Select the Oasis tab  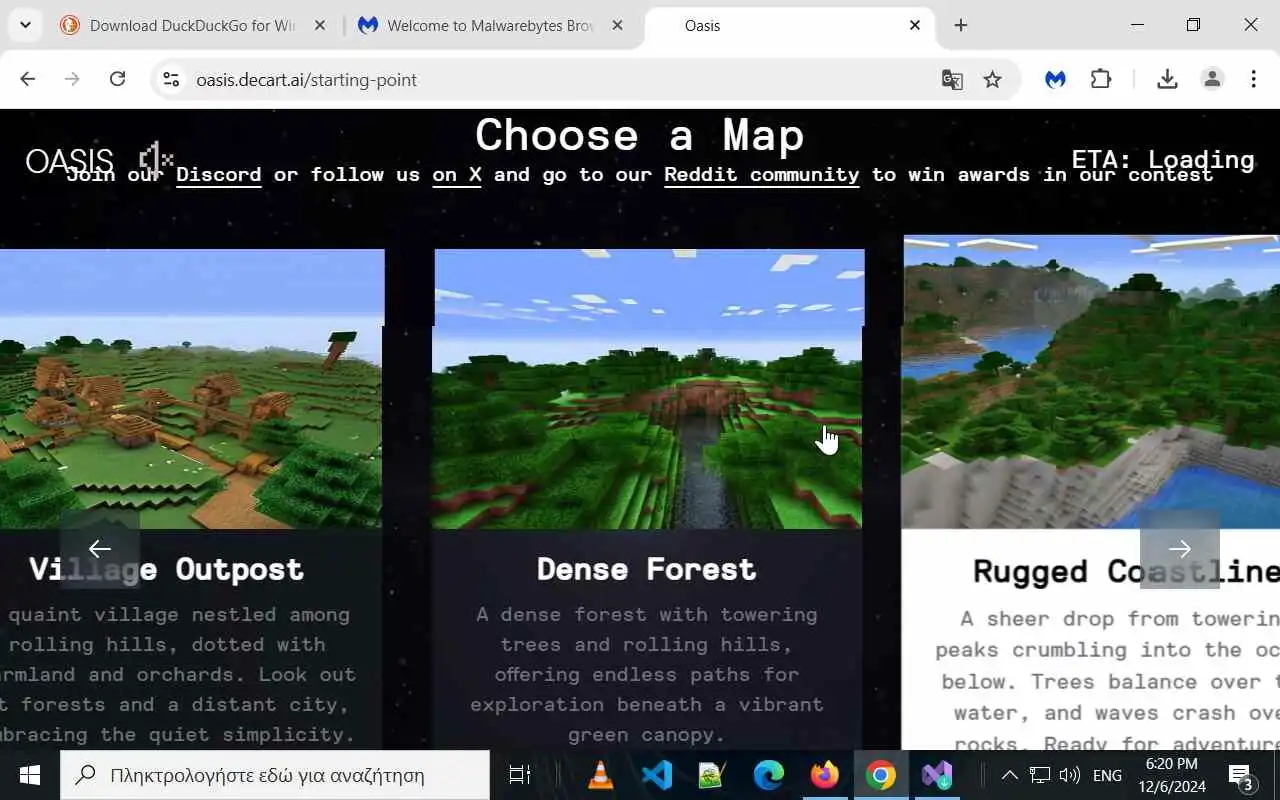coord(790,25)
